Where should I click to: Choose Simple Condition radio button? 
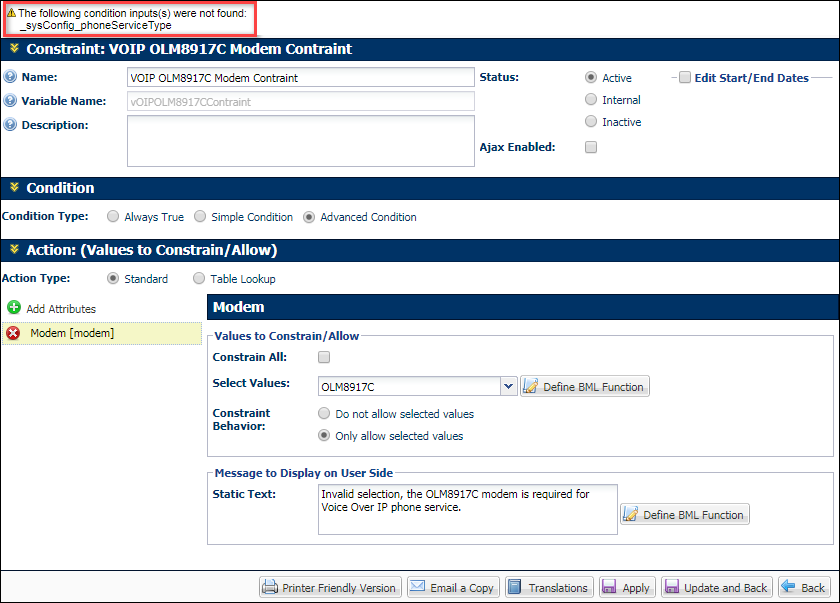tap(200, 216)
